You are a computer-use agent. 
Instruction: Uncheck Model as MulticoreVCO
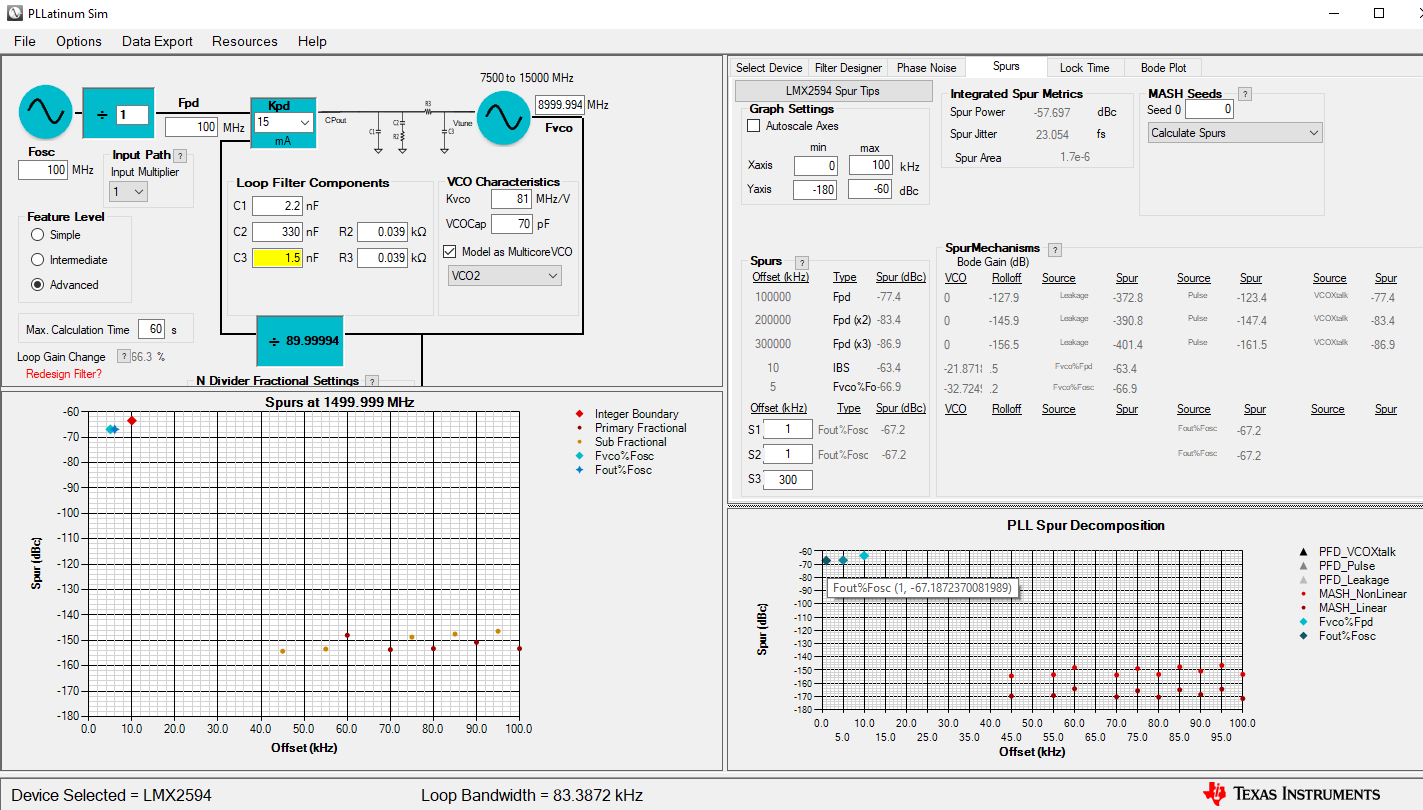pyautogui.click(x=449, y=252)
